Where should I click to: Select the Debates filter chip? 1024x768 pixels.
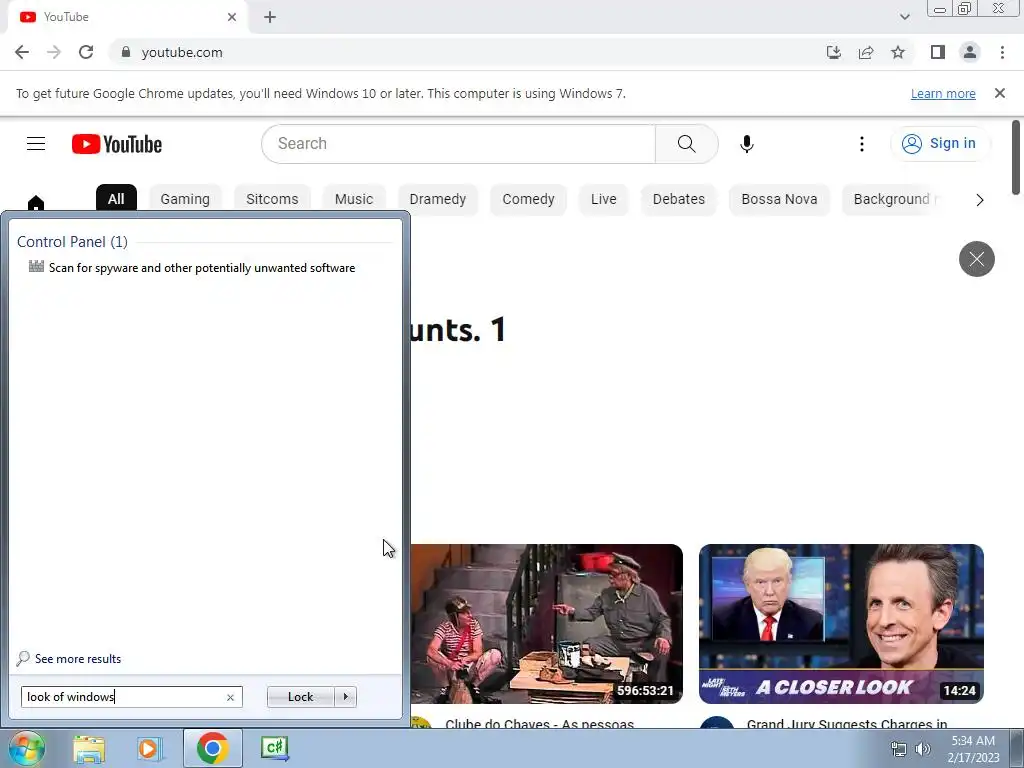tap(679, 199)
